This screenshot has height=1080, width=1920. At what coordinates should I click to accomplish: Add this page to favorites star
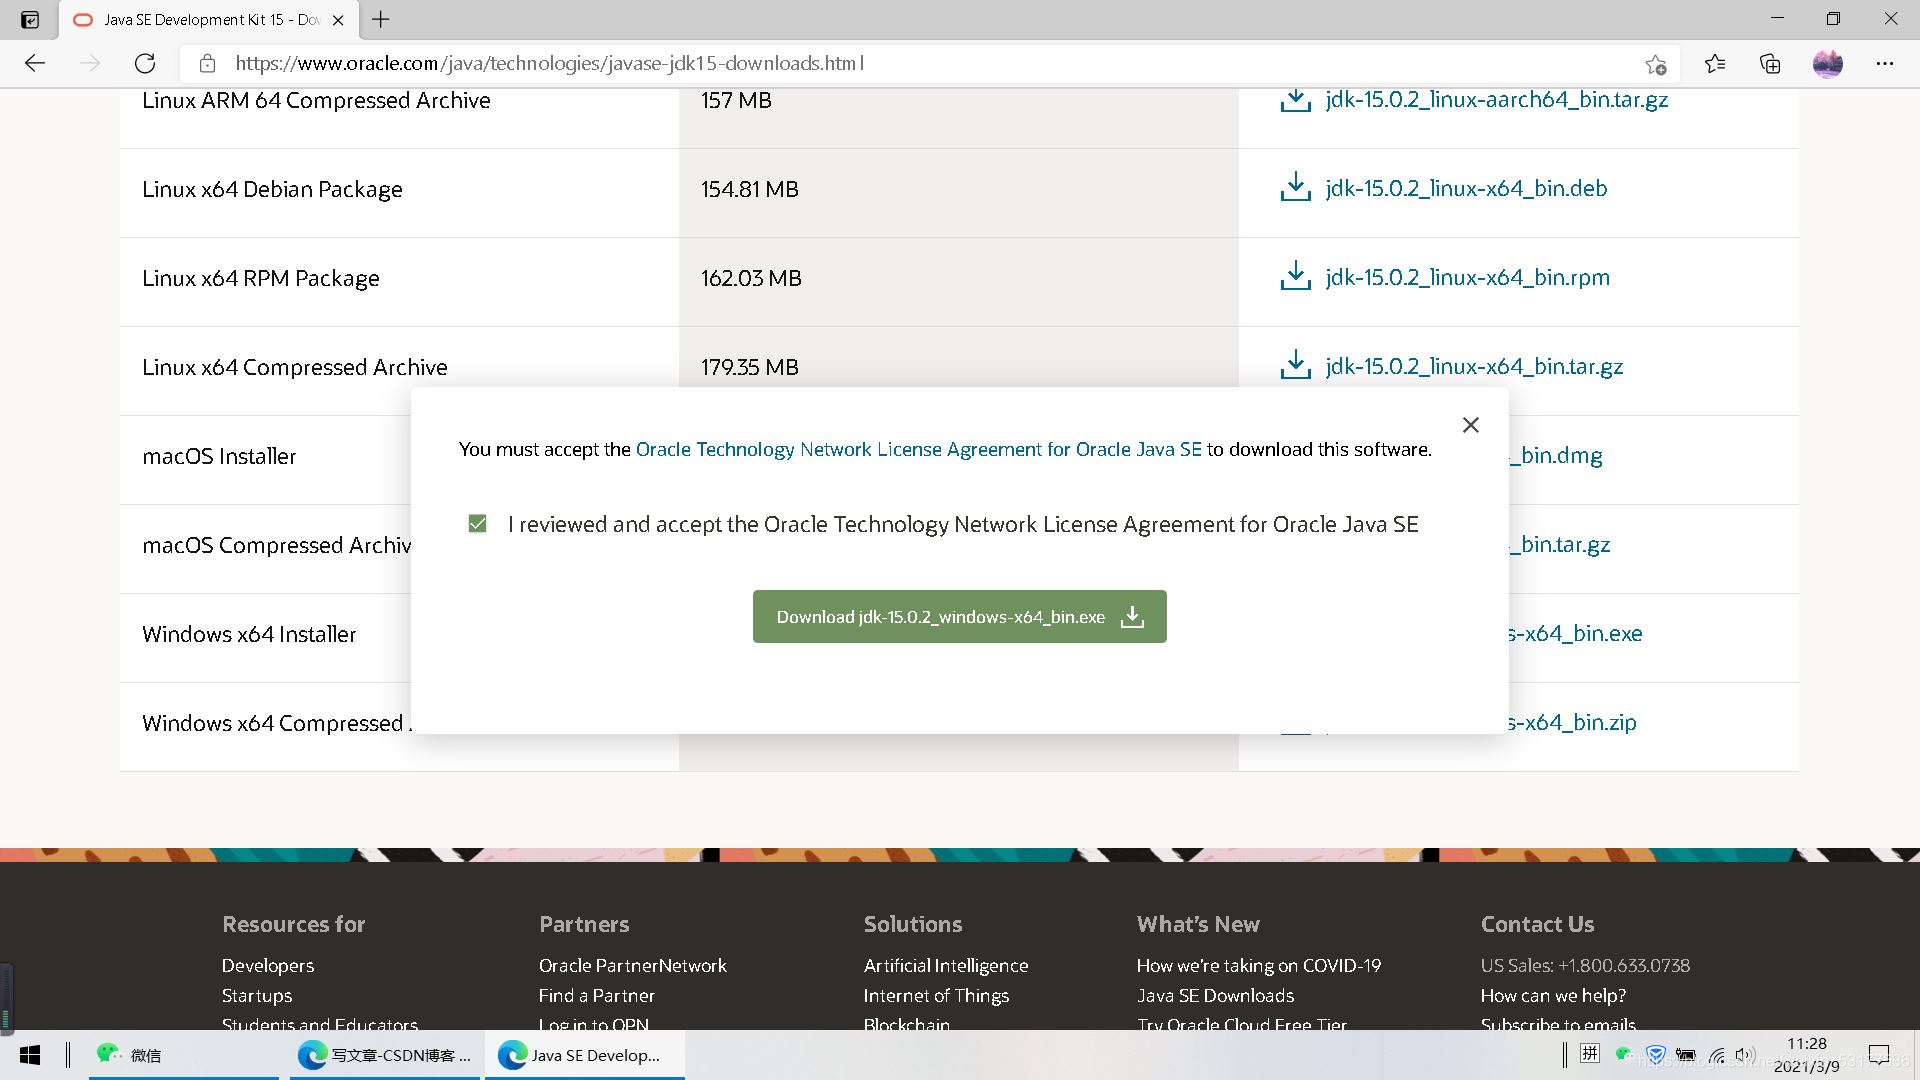[1655, 65]
